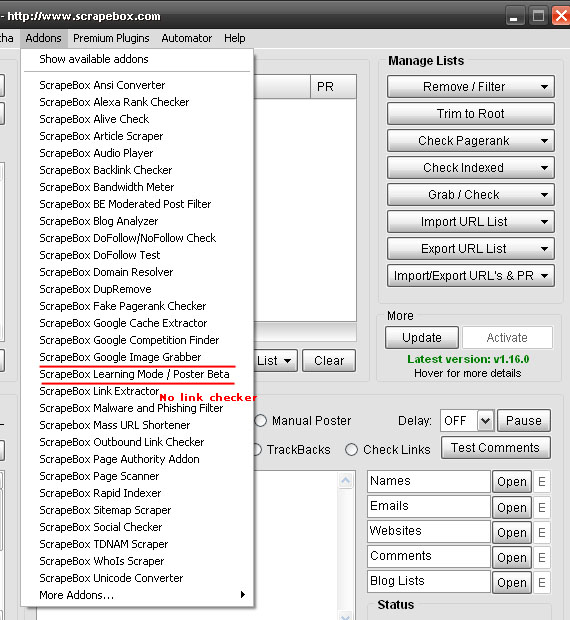Open the Names file

click(511, 482)
